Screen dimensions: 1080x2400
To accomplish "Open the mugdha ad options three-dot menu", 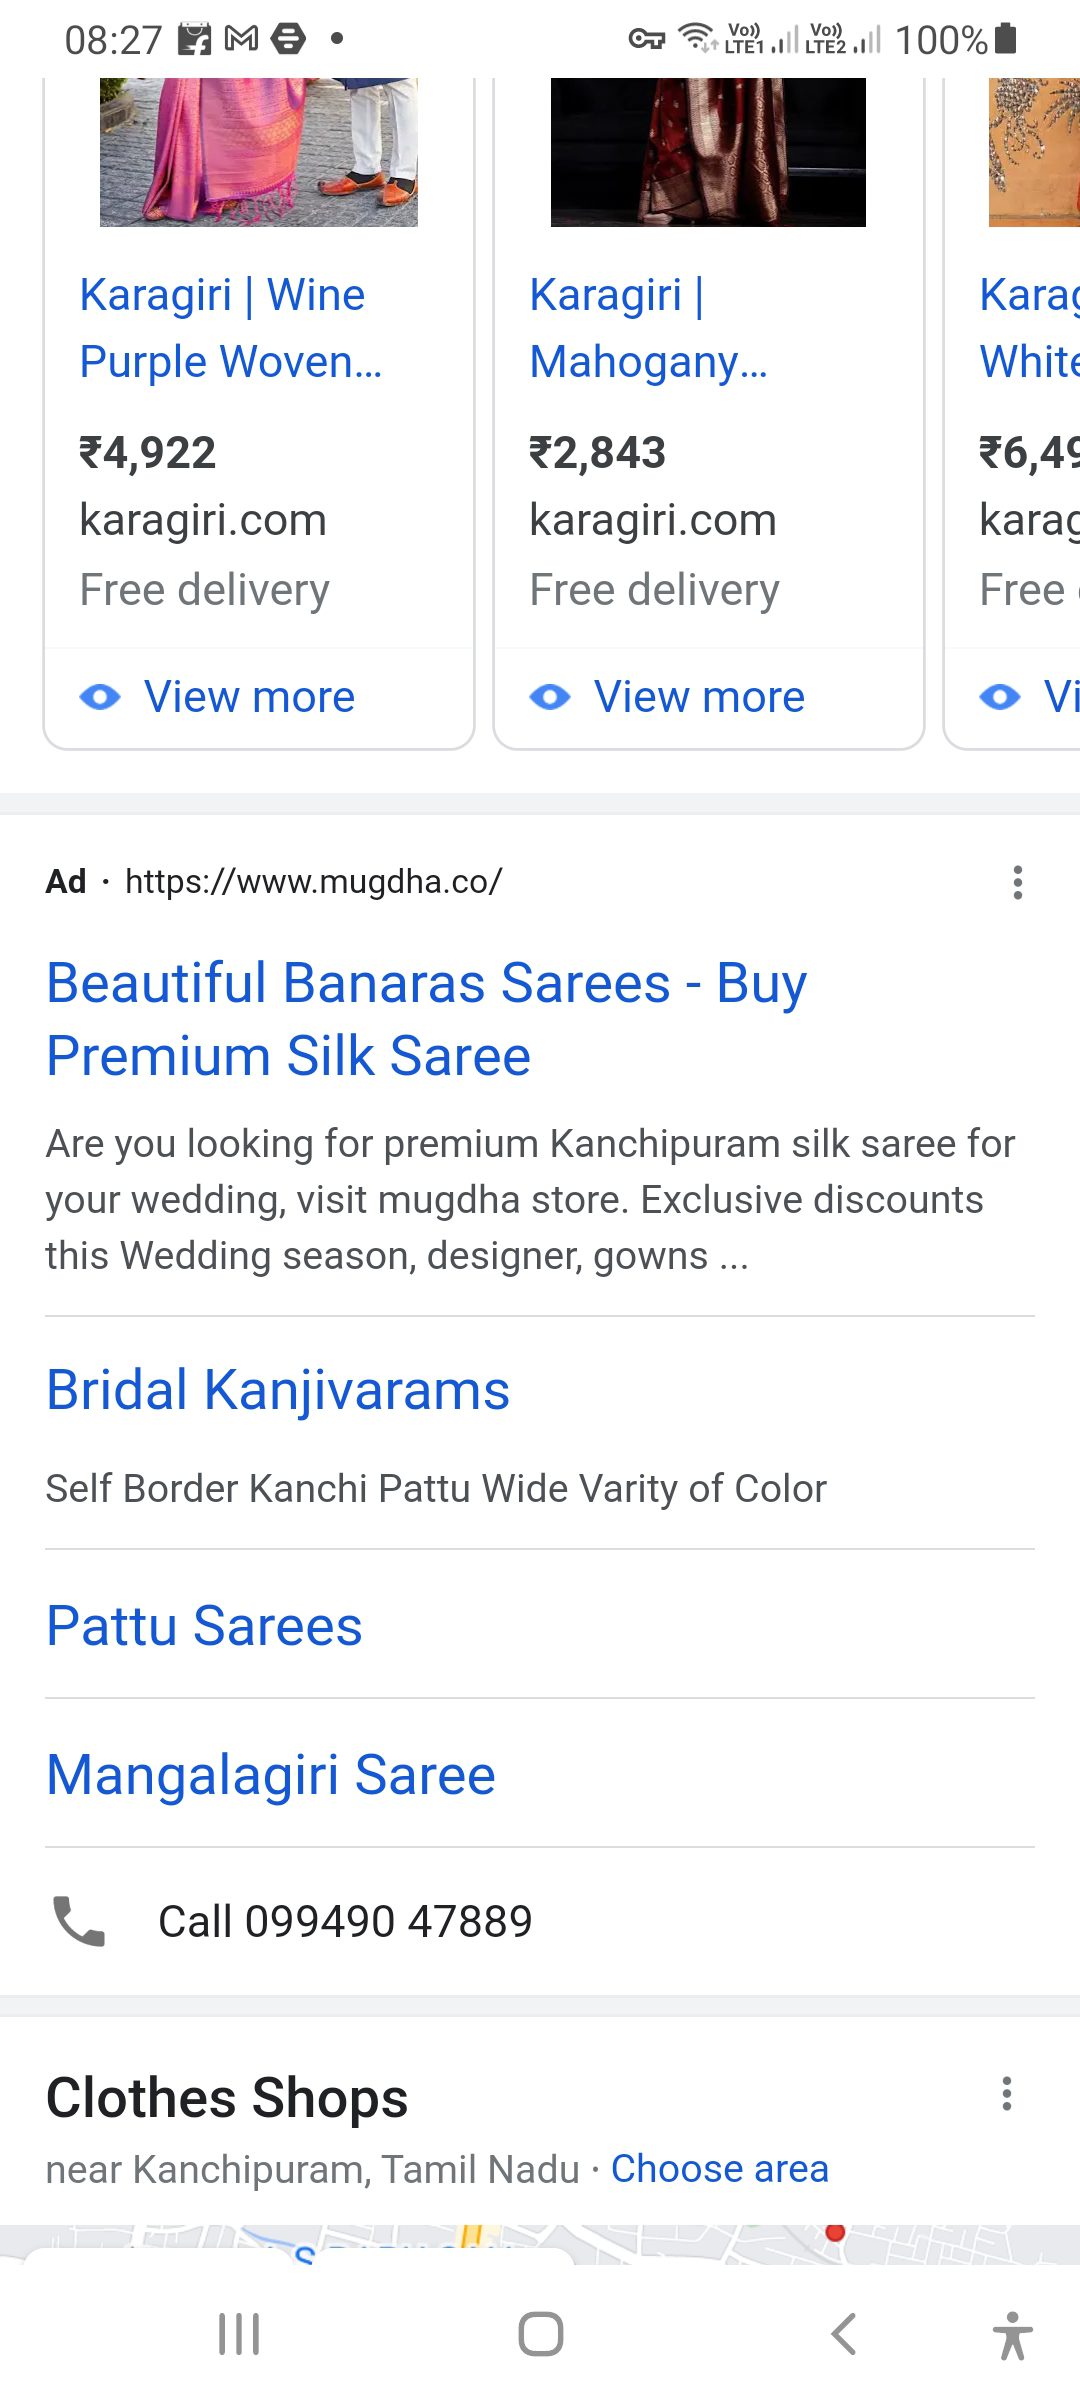I will (x=1017, y=882).
